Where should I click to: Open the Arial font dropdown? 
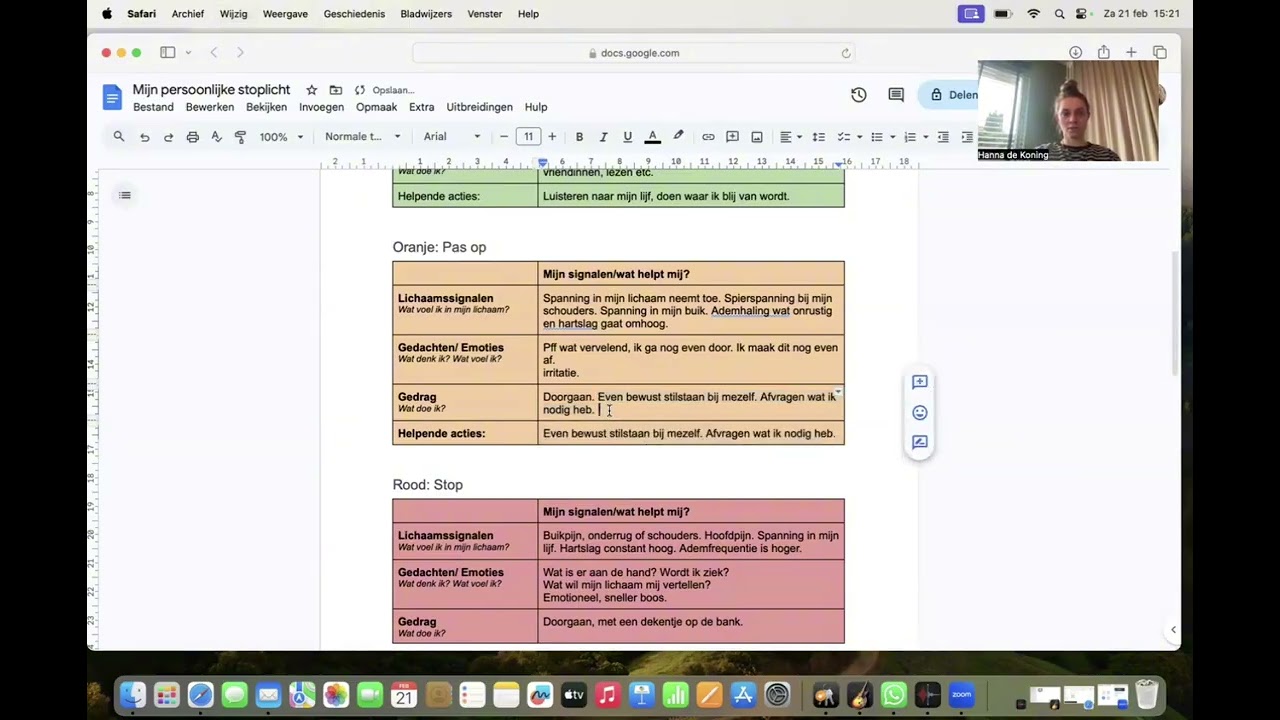coord(451,137)
